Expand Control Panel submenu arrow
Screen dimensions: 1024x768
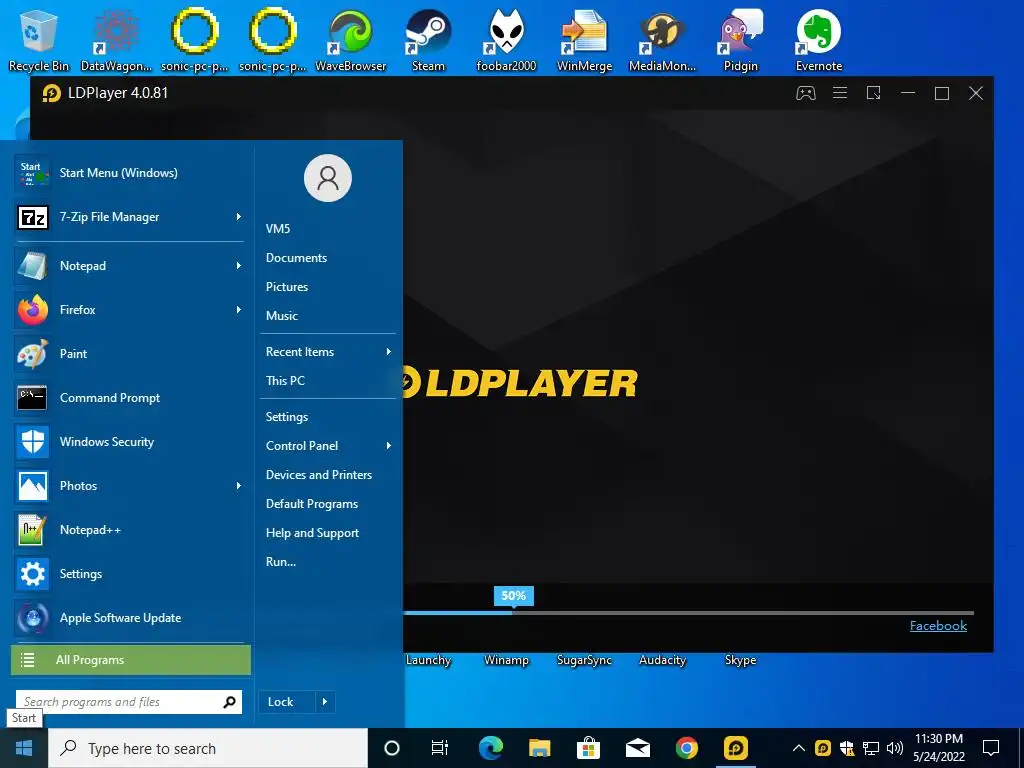point(389,446)
